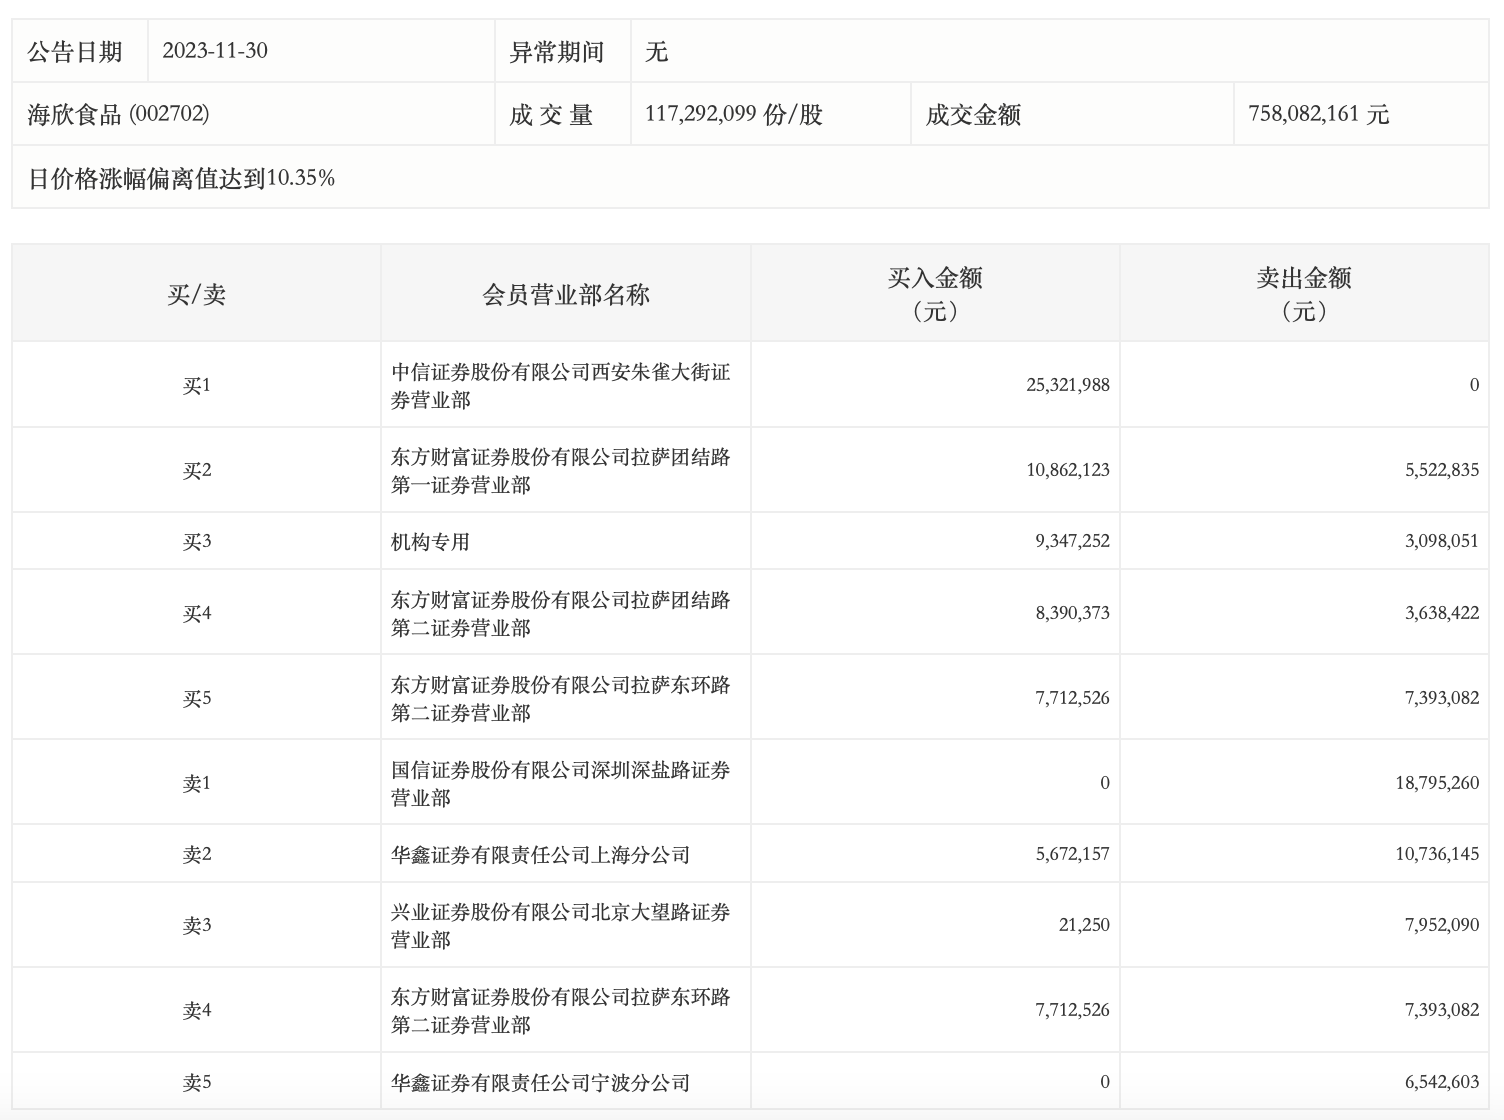Open 东方财富证券拉萨团结路第一证券营业部 entry
This screenshot has height=1120, width=1504.
560,470
